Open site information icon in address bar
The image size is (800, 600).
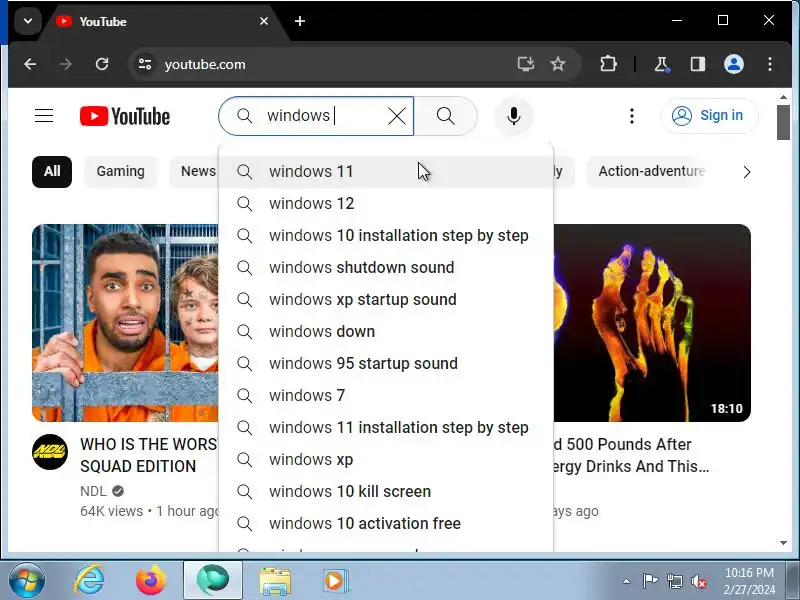[145, 64]
